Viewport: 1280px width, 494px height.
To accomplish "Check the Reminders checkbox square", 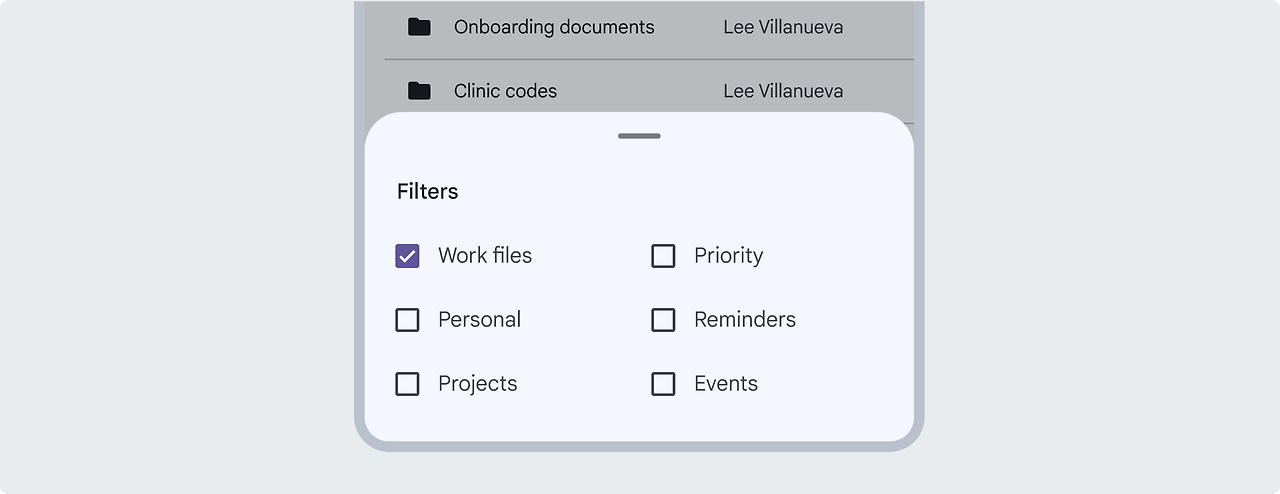I will pos(663,320).
